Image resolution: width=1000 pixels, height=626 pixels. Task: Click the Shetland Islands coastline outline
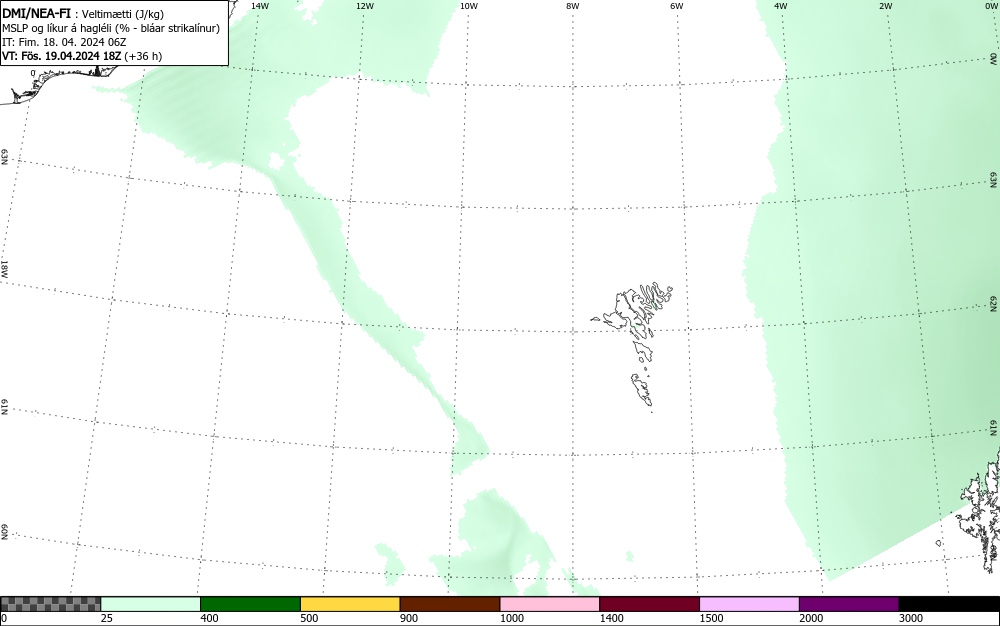(980, 510)
